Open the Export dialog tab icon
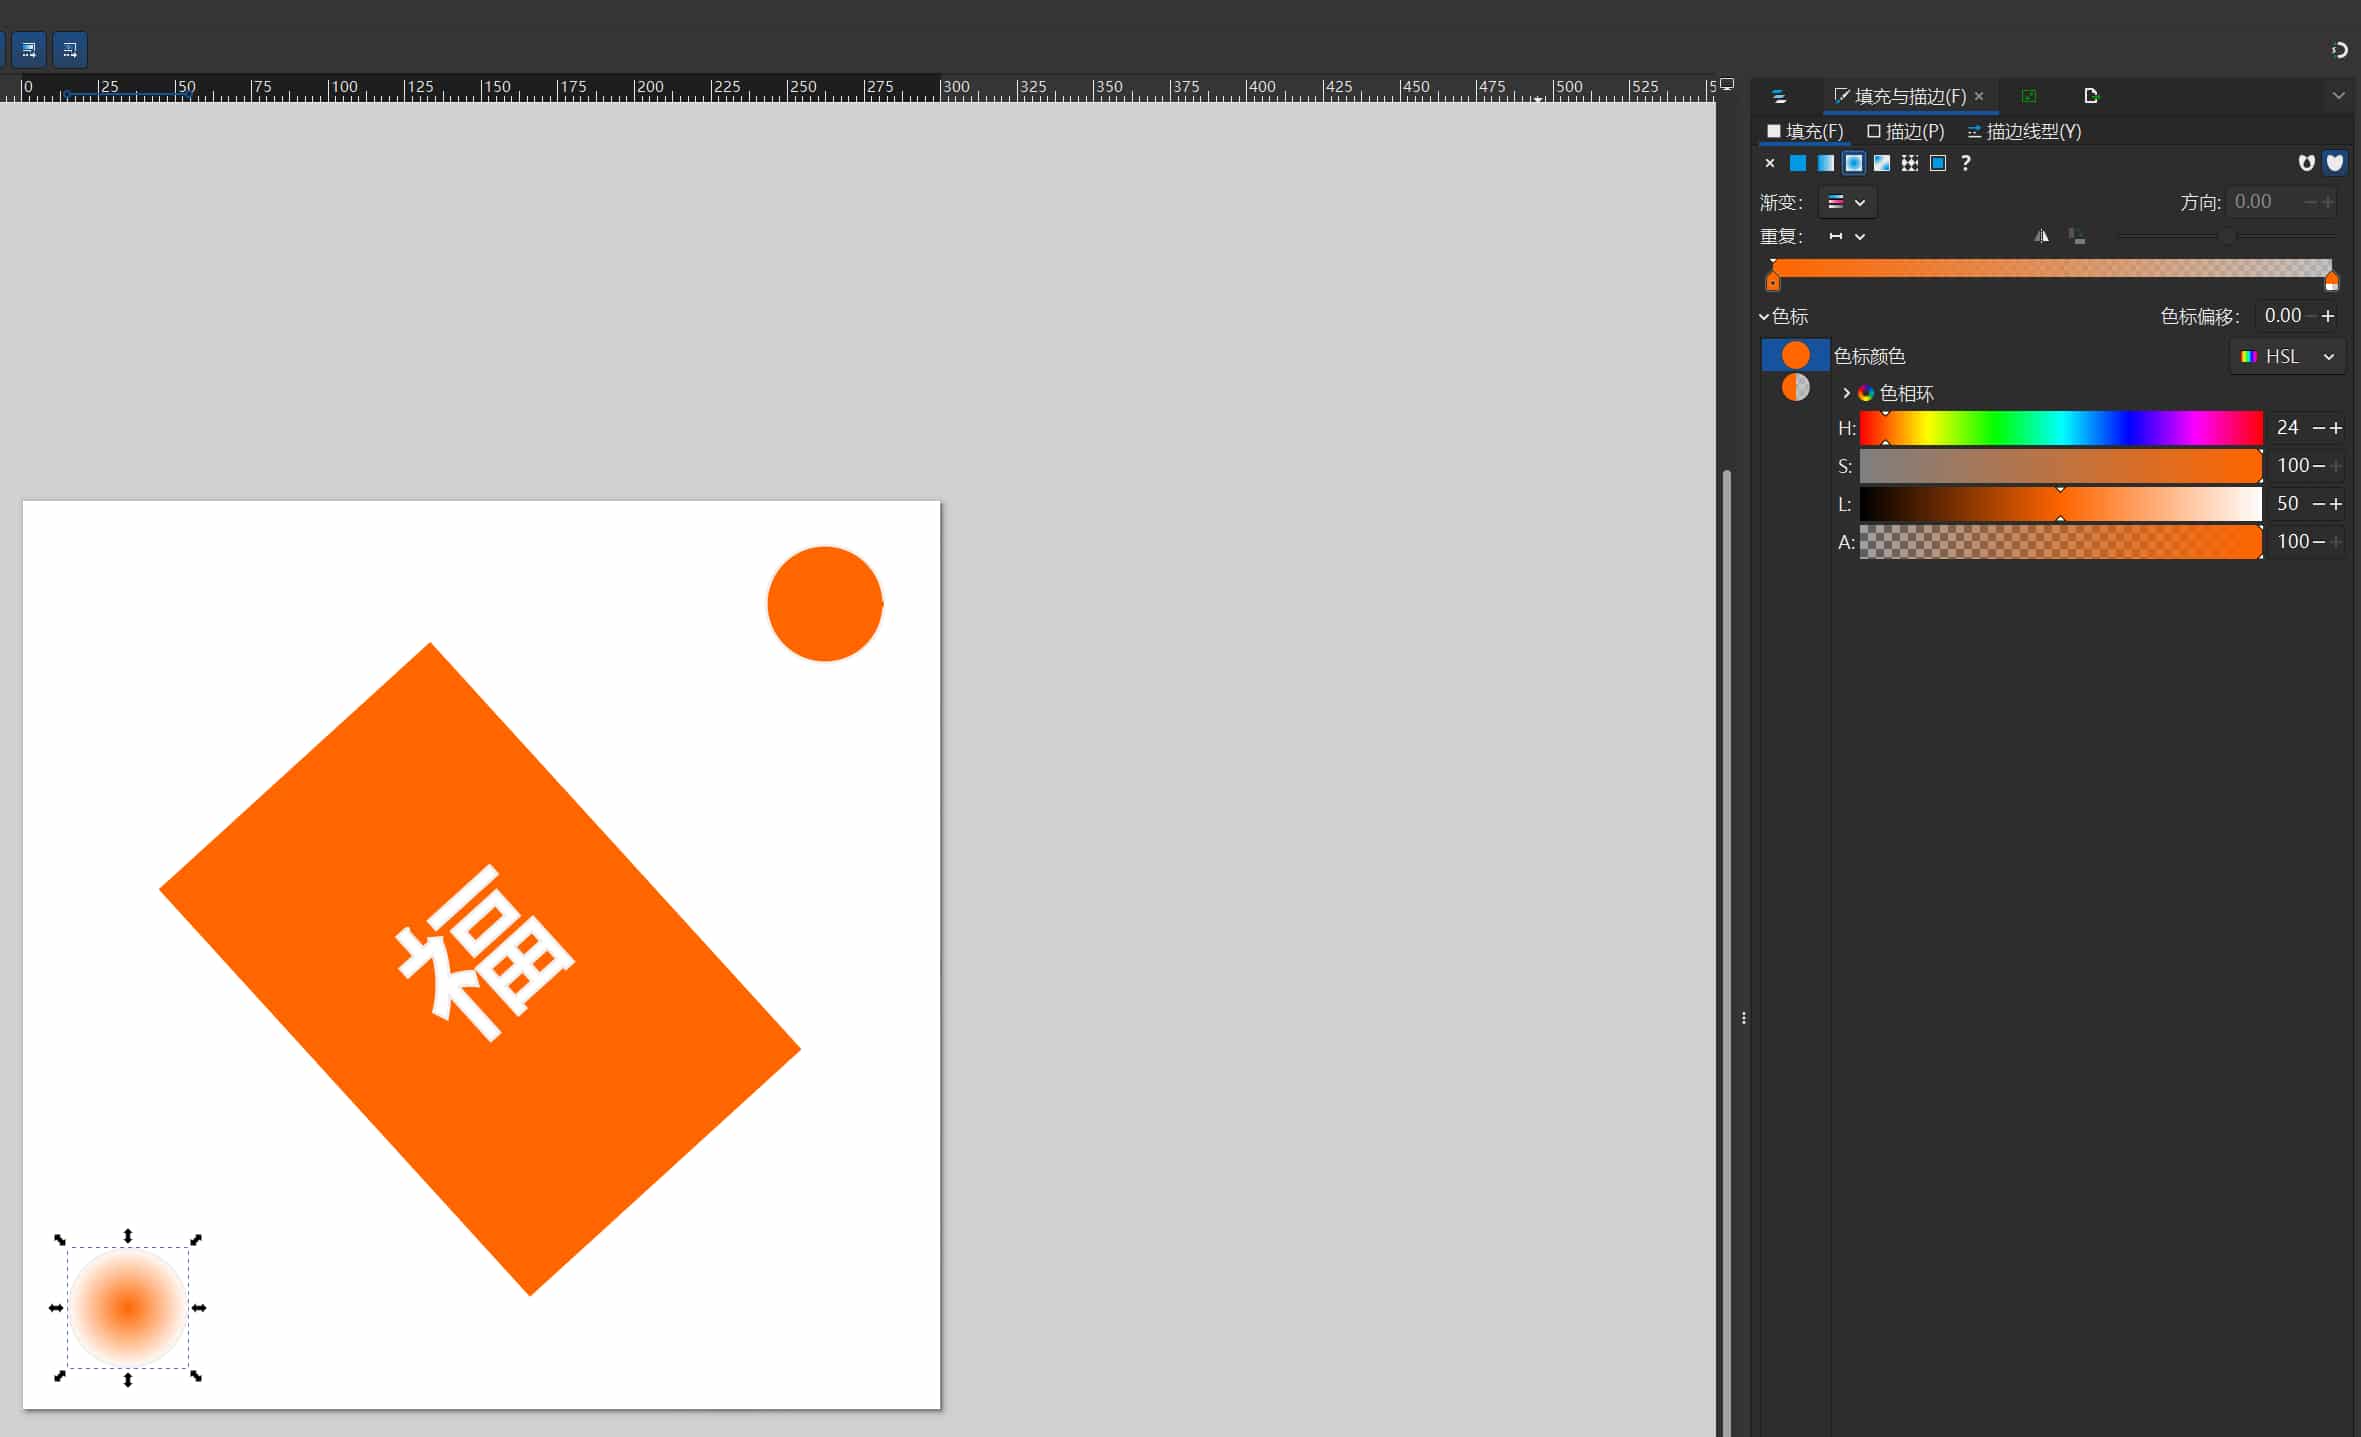The height and width of the screenshot is (1437, 2361). (x=2090, y=96)
